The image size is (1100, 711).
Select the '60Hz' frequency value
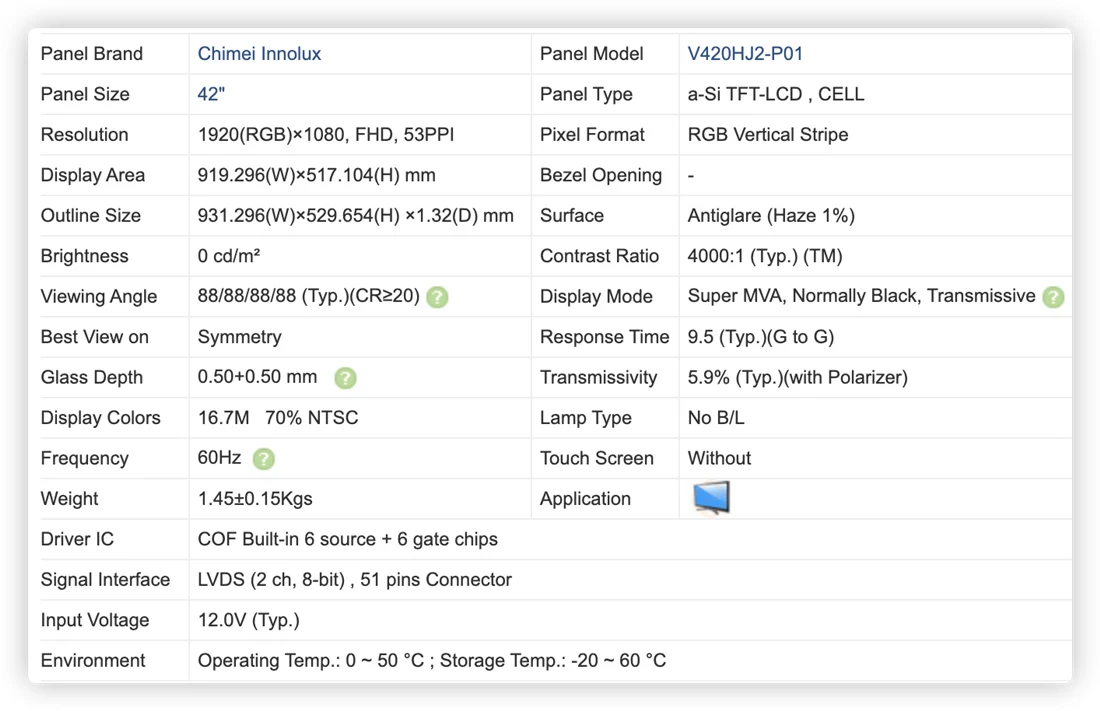coord(219,458)
